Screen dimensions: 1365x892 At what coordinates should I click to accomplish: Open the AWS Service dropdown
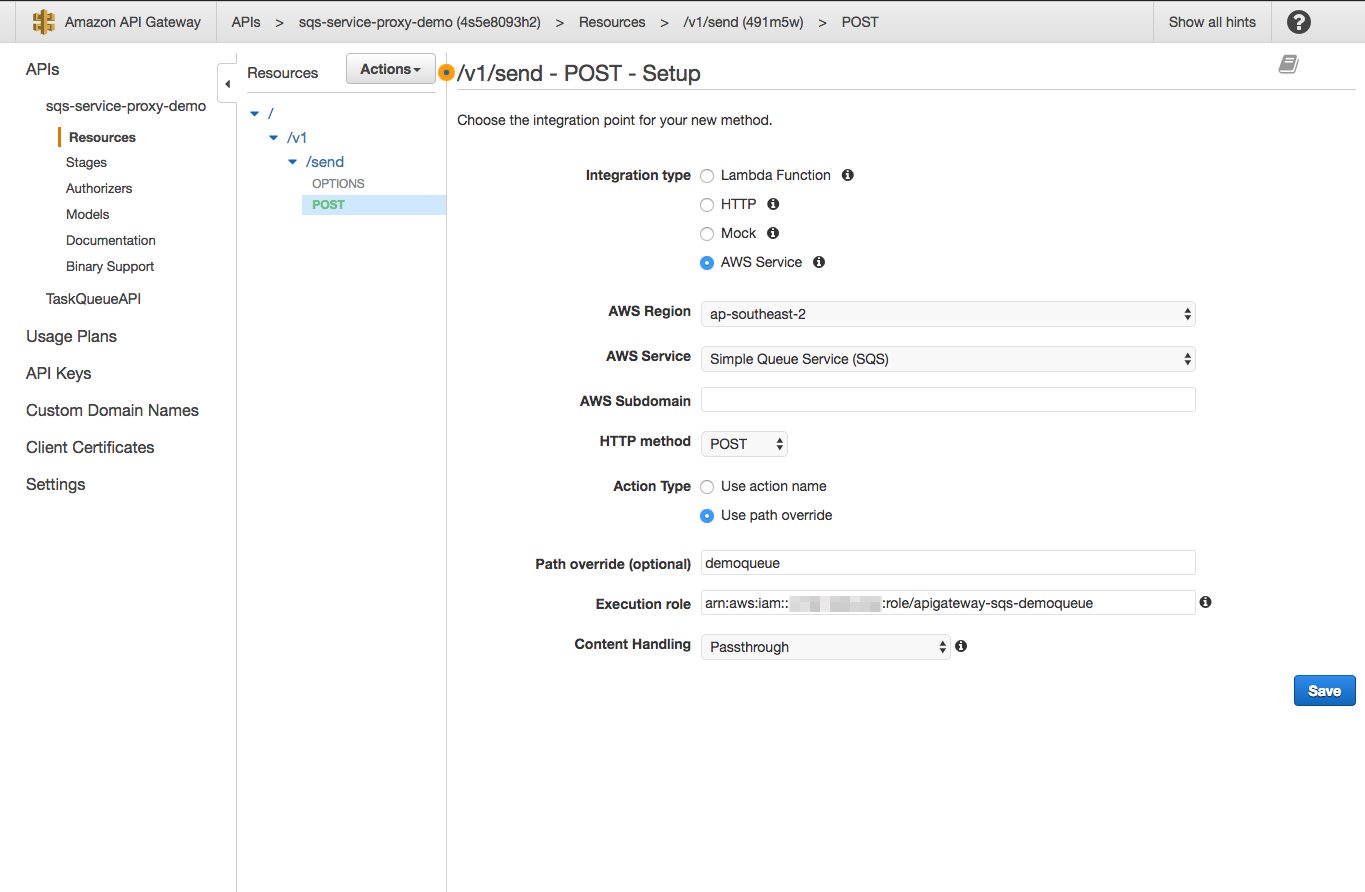point(947,359)
